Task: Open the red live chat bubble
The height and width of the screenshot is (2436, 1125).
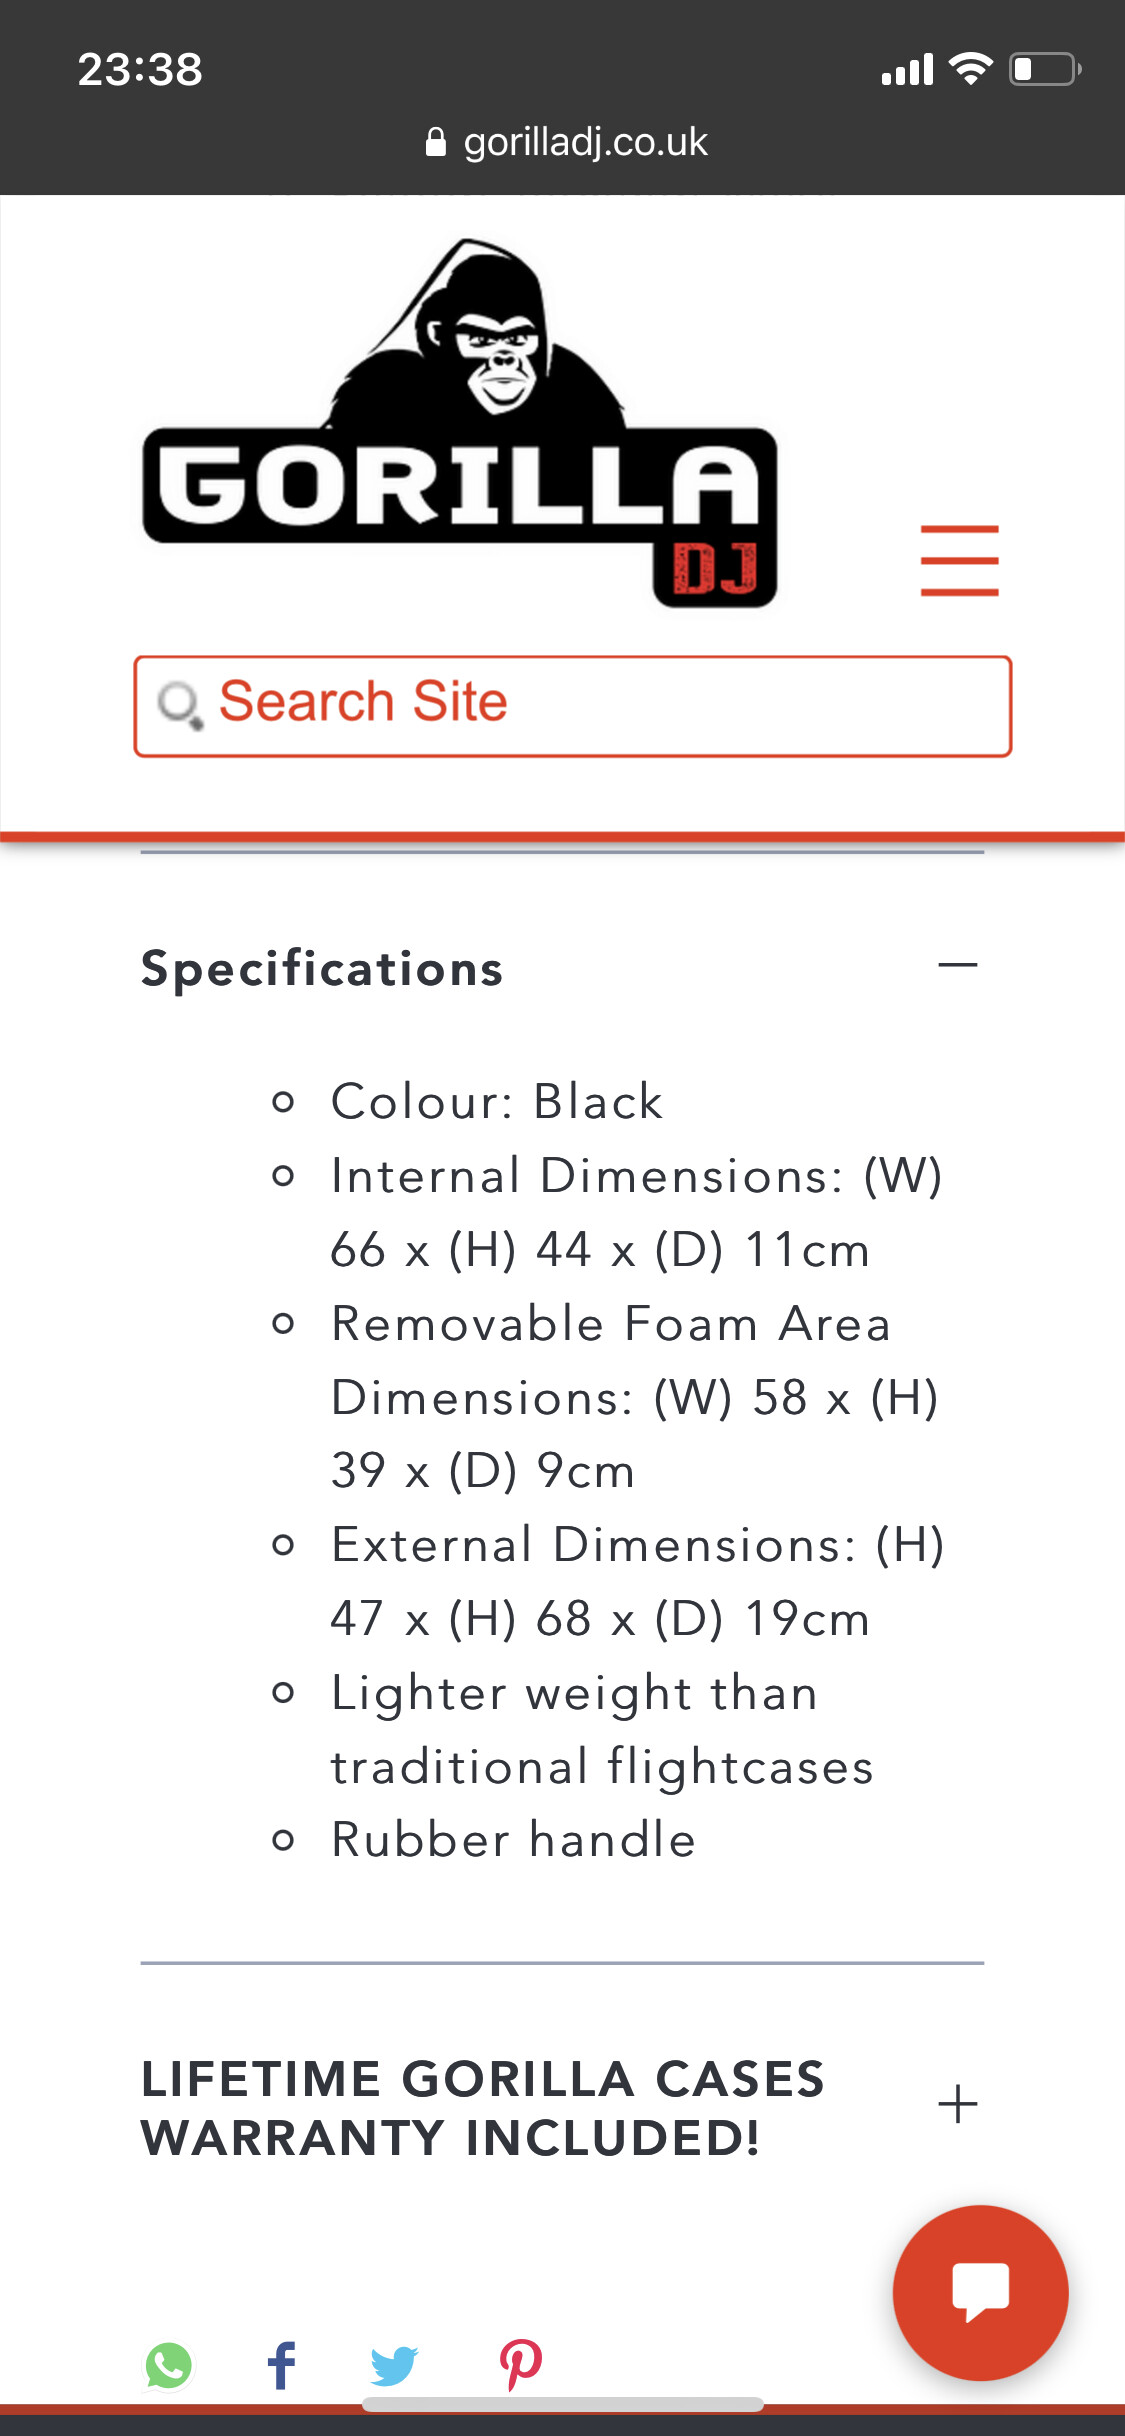Action: coord(980,2292)
